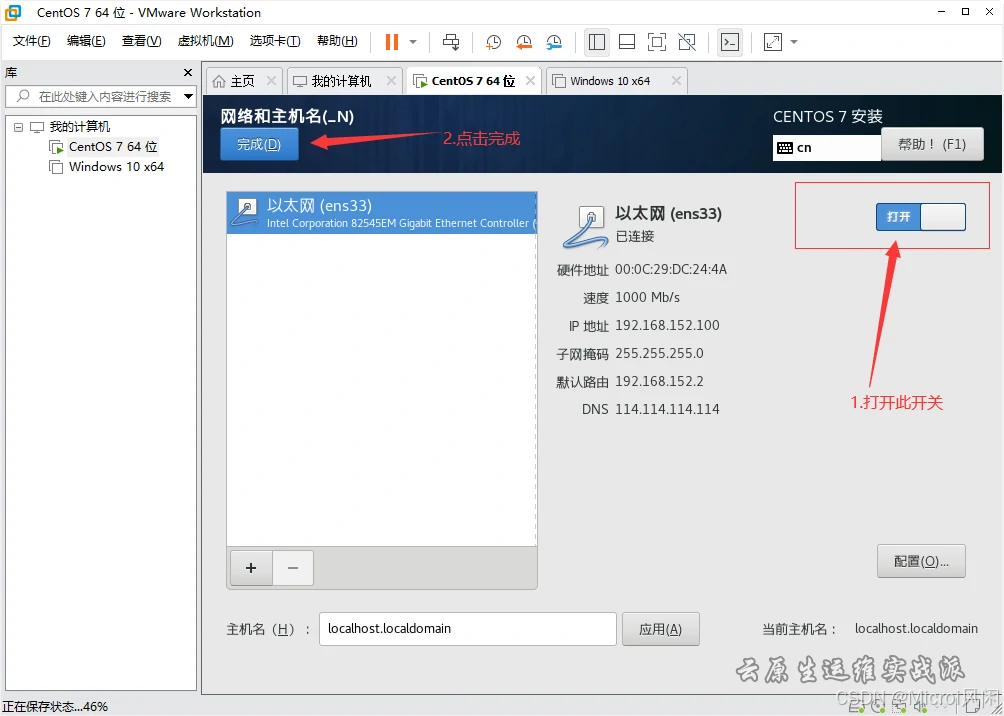Screen dimensions: 1004x716
Task: Open the 选项卡(T) menu
Action: [275, 41]
